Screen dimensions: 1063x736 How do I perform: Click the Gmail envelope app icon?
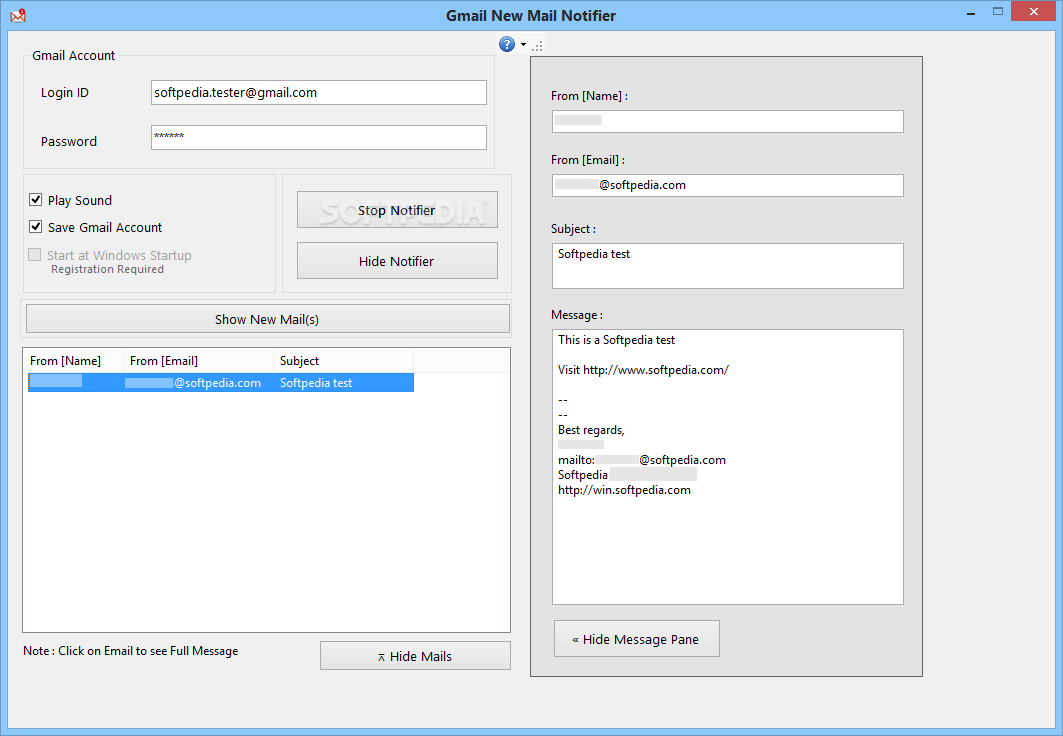coord(18,15)
